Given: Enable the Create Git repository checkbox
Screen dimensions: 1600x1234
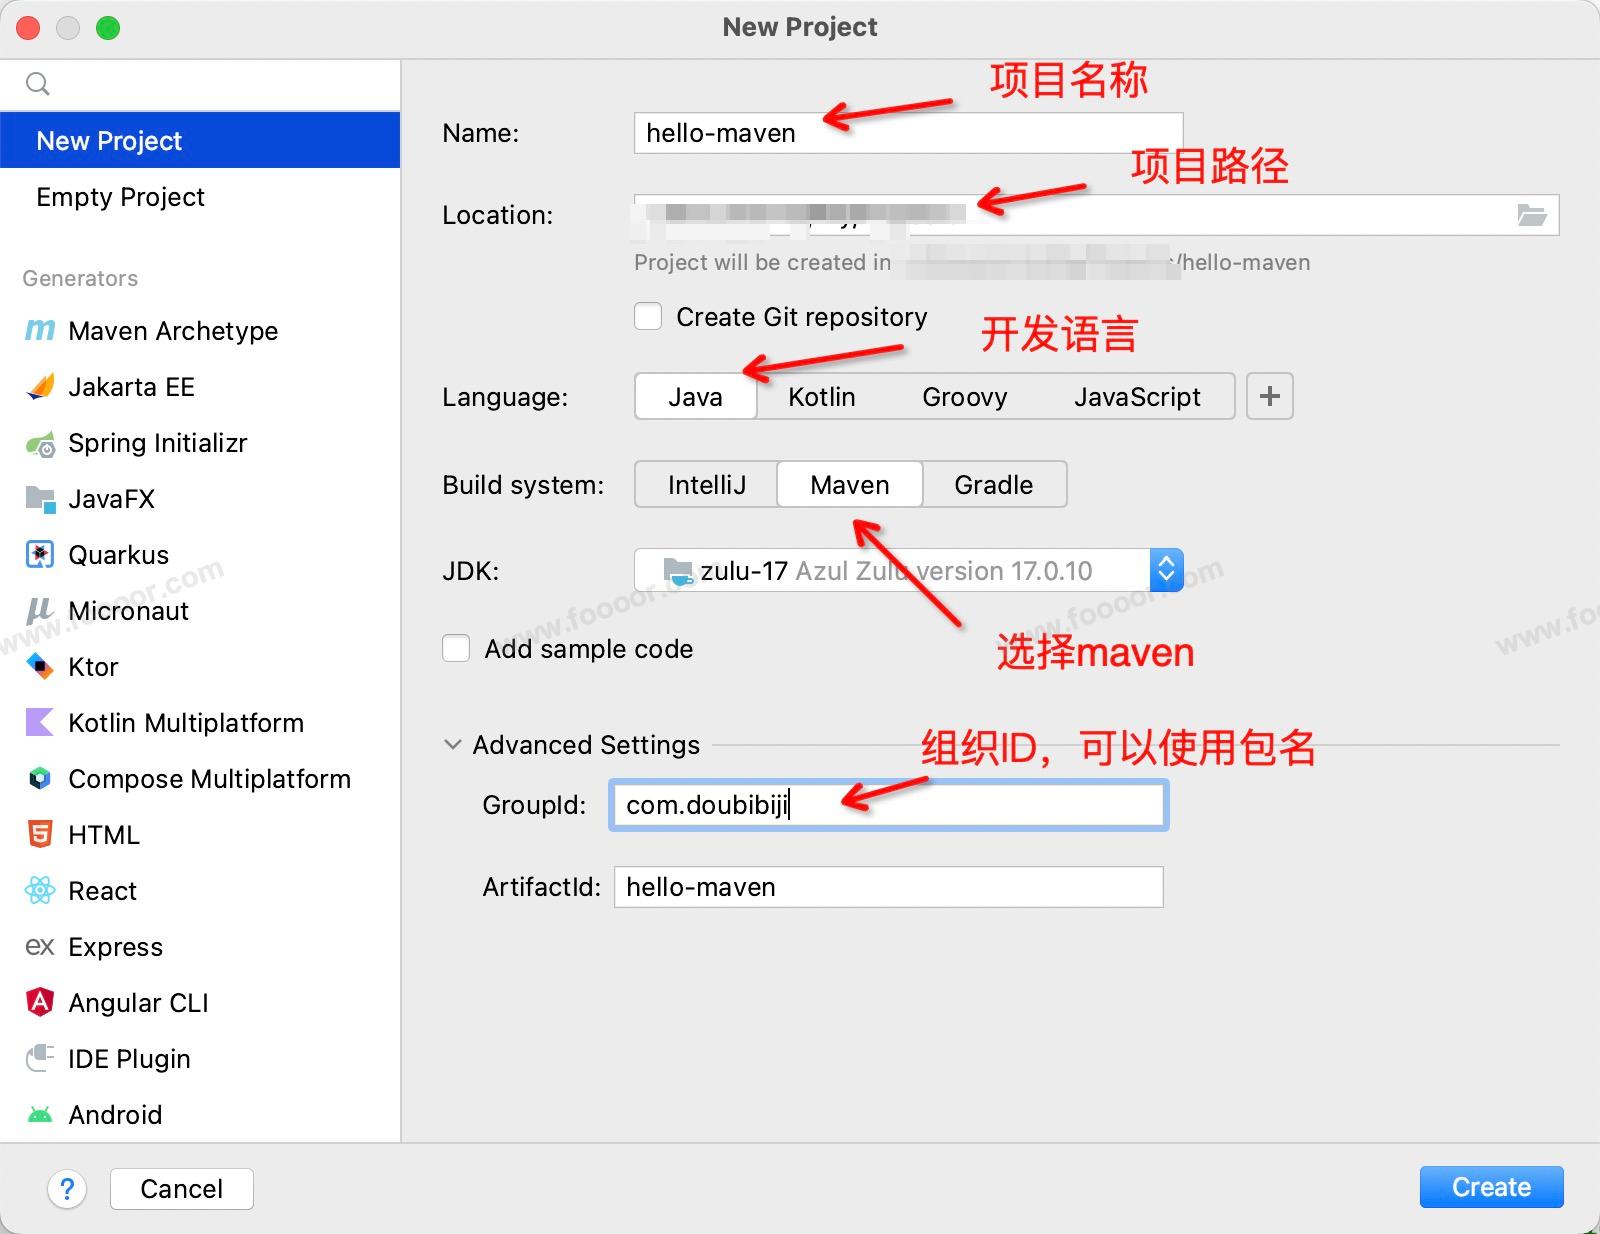Looking at the screenshot, I should point(648,317).
